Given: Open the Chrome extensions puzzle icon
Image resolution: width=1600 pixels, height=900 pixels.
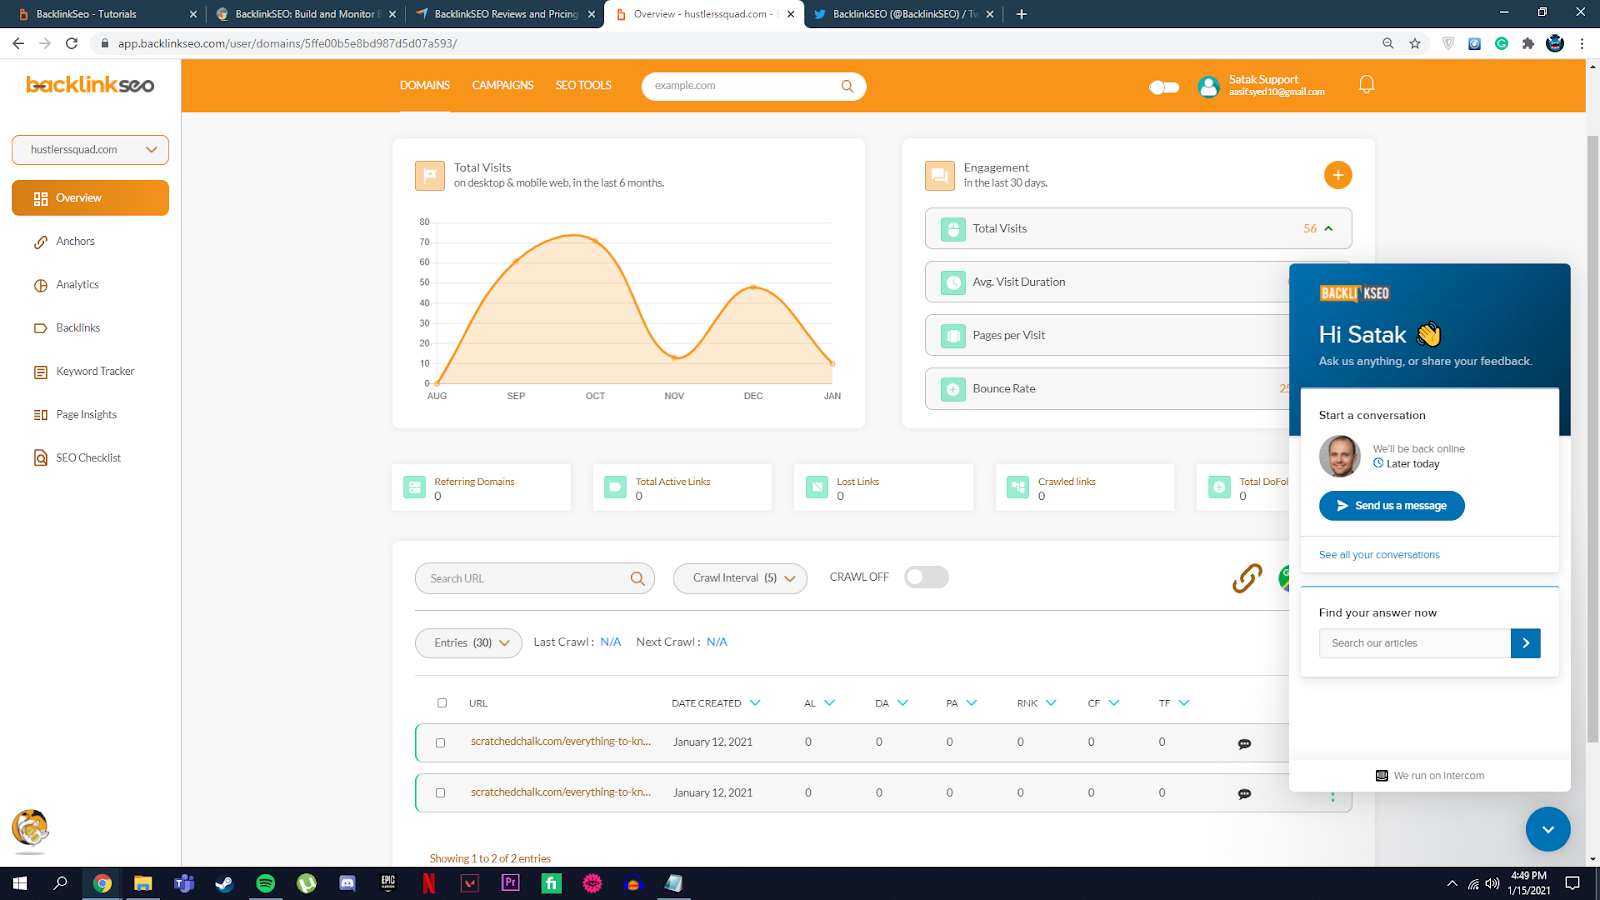Looking at the screenshot, I should pyautogui.click(x=1528, y=43).
